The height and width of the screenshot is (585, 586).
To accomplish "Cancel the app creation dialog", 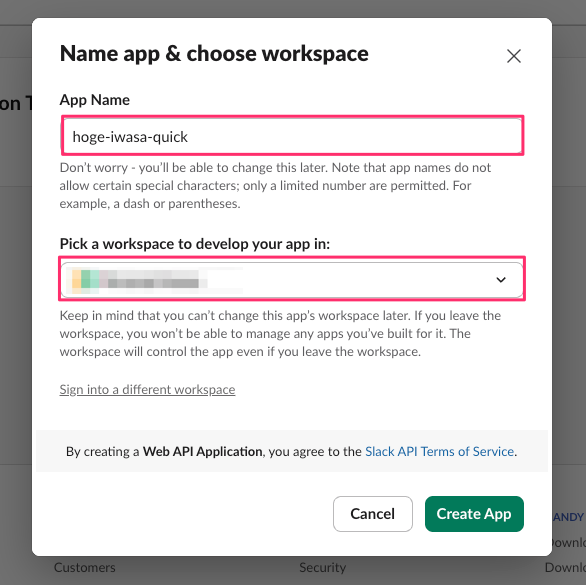I will click(373, 514).
